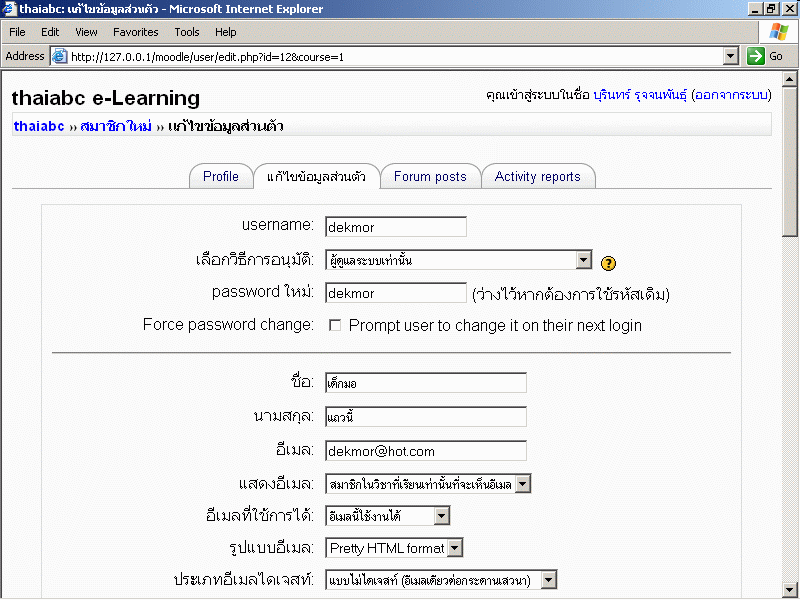Click the yellow help icon beside authentication dropdown
Screen dimensions: 800x600
pyautogui.click(x=609, y=263)
